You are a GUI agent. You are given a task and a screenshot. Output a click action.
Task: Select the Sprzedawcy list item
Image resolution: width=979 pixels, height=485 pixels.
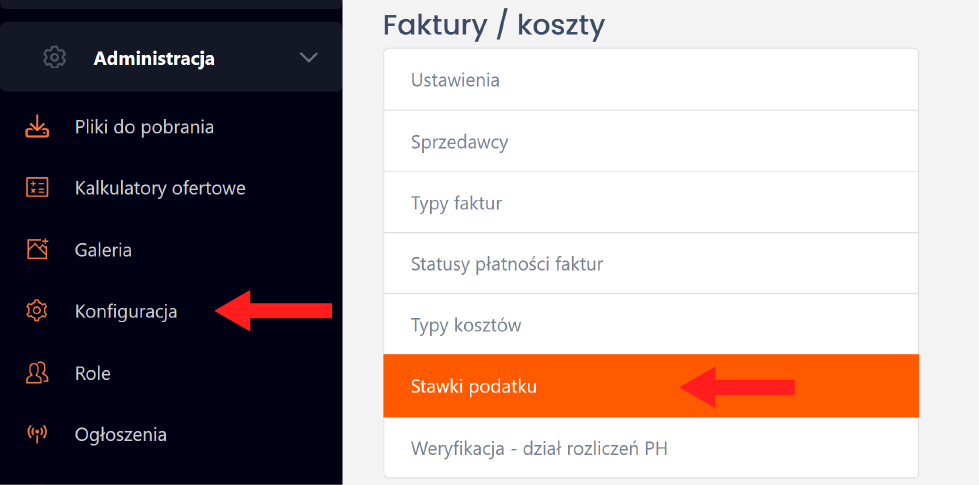pos(651,141)
